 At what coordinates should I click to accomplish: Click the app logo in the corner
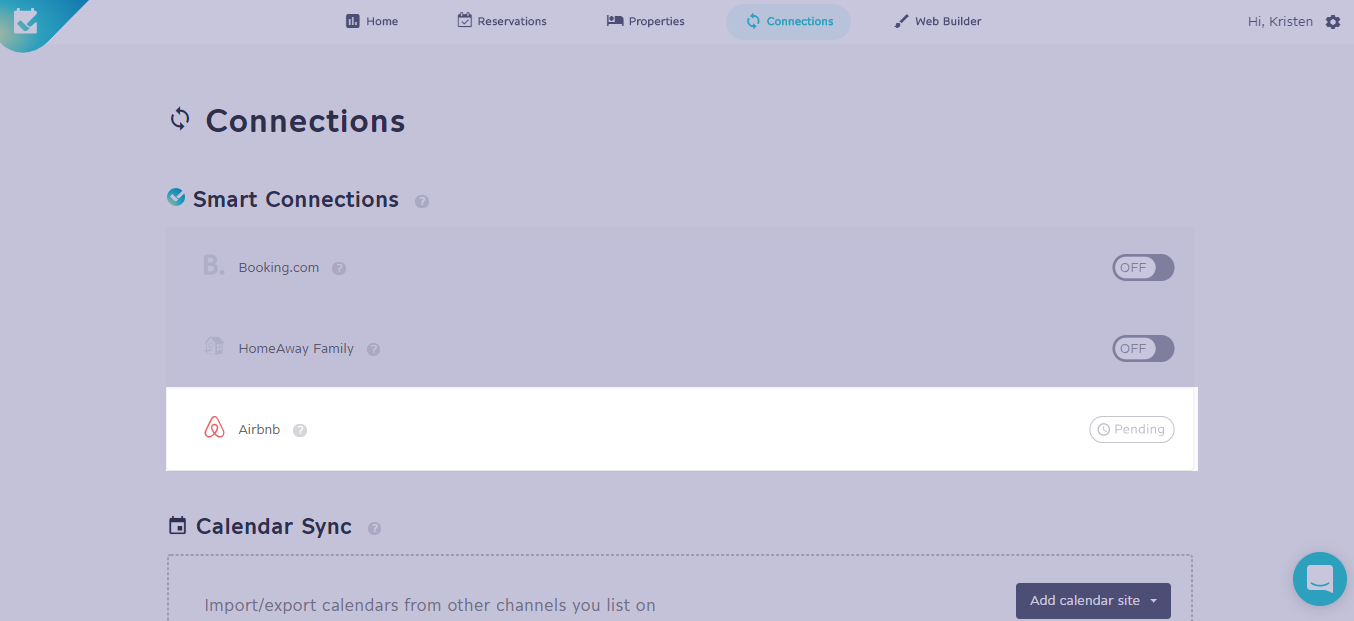click(26, 20)
